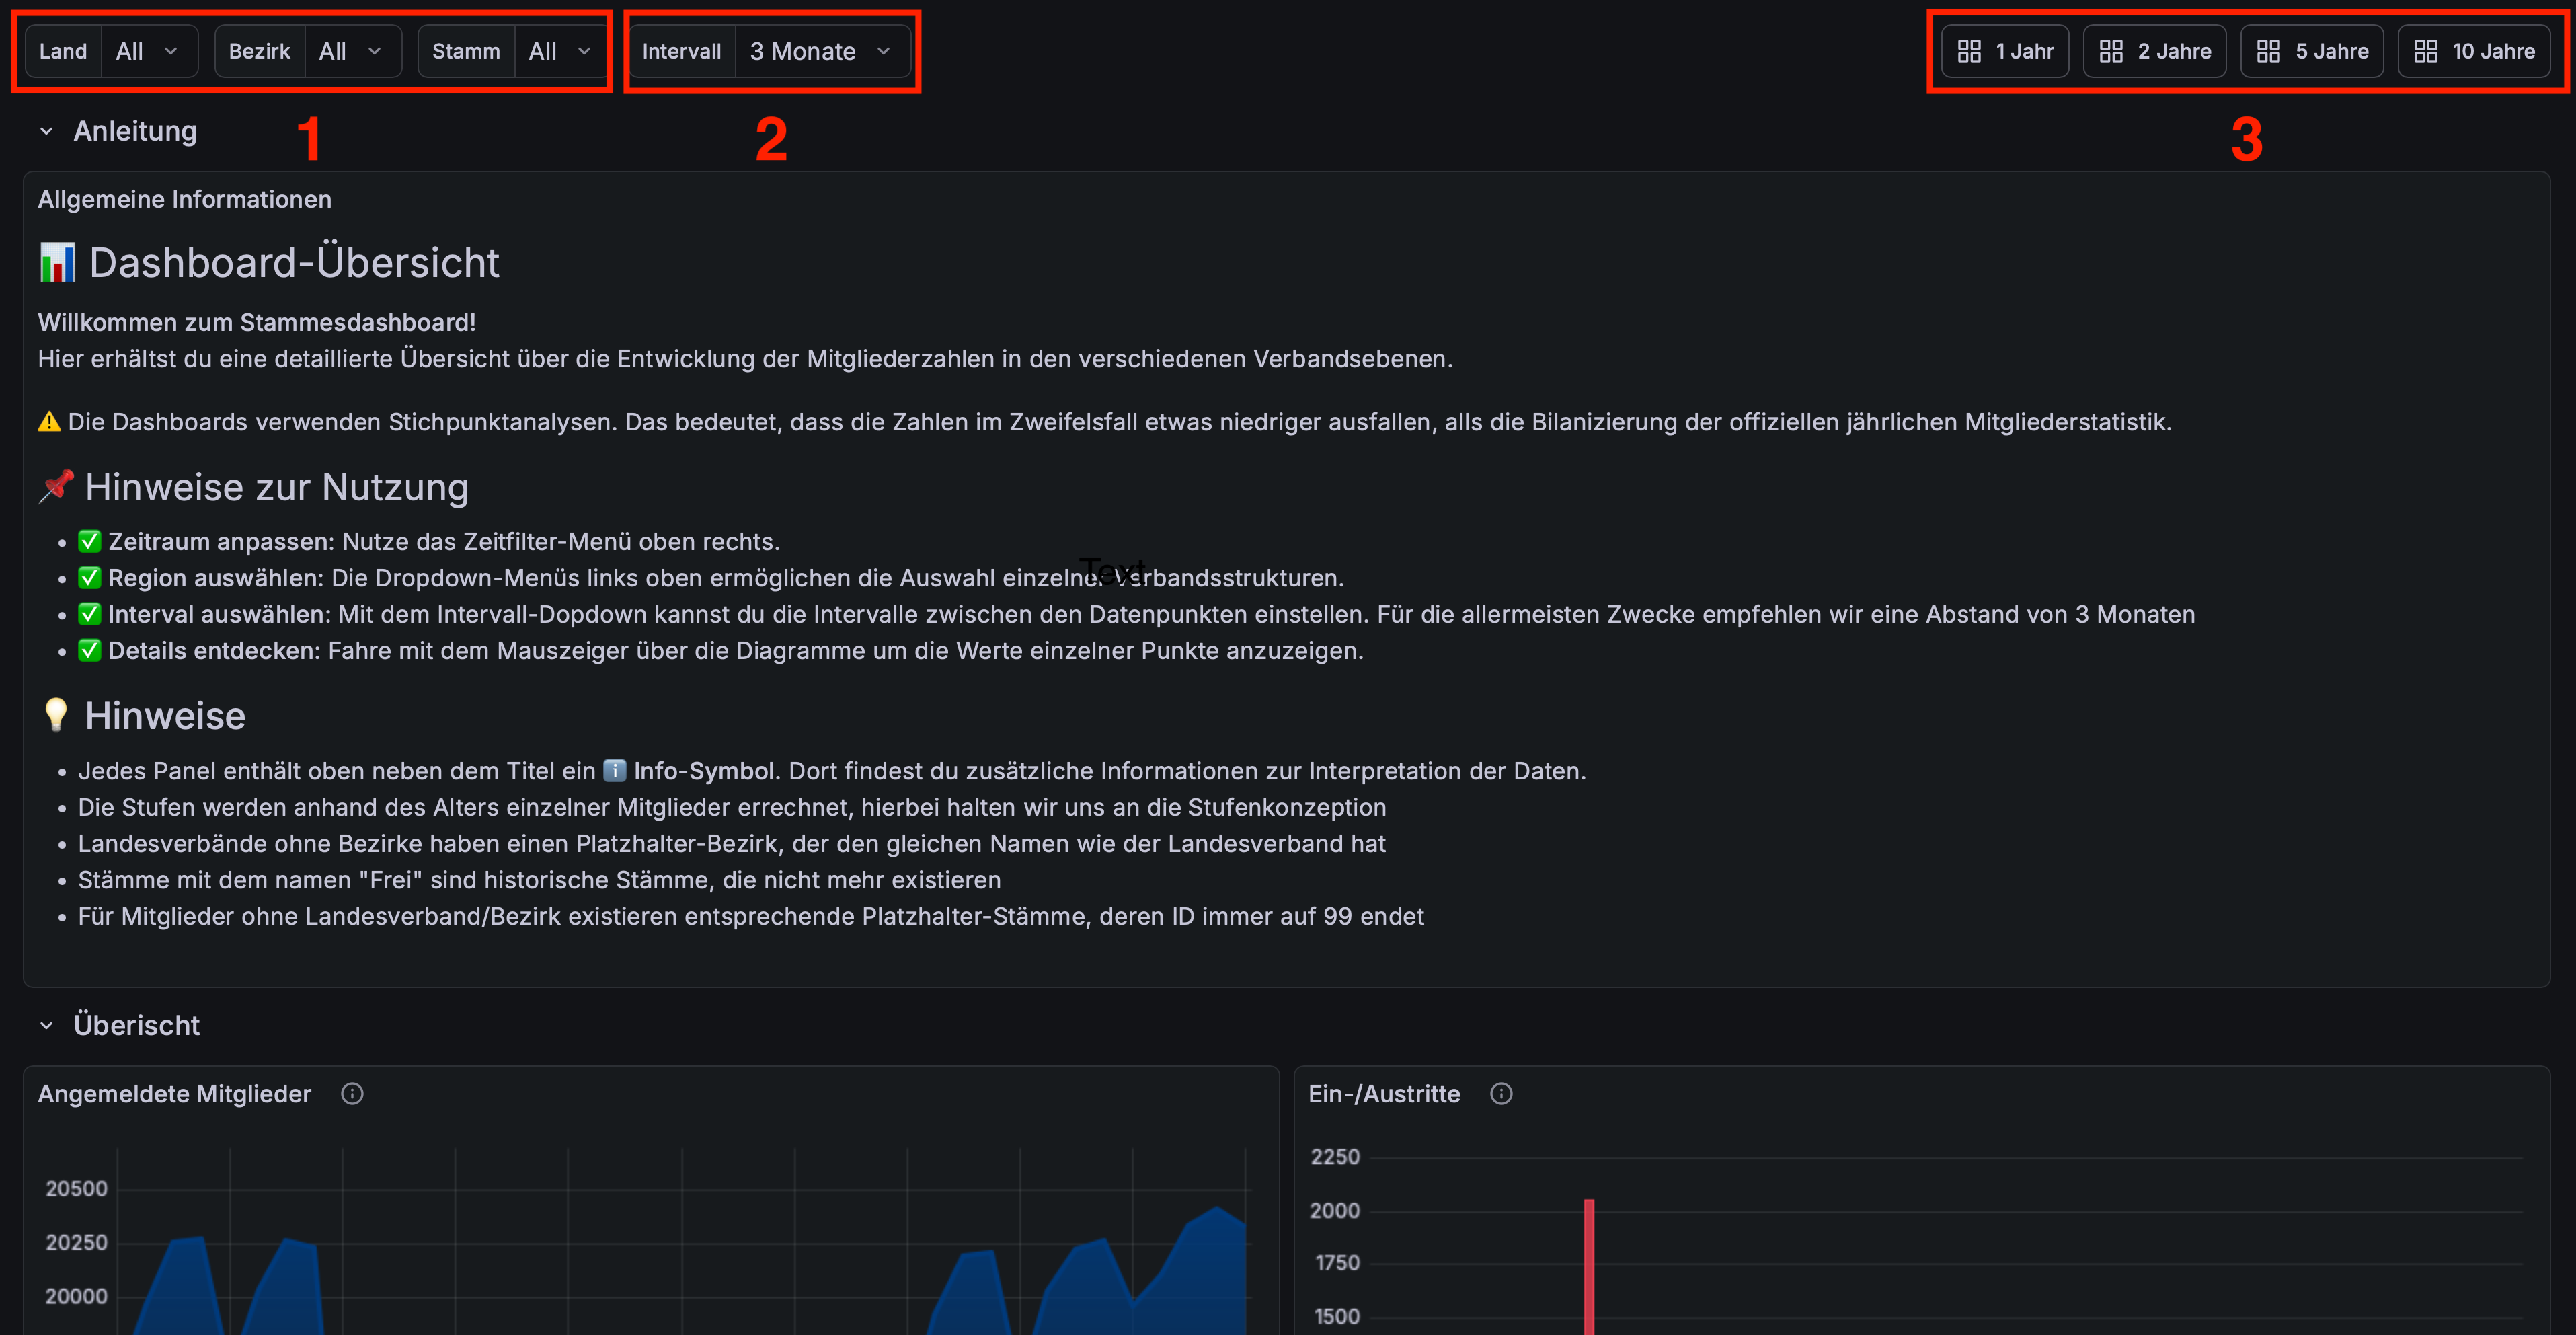Image resolution: width=2576 pixels, height=1335 pixels.
Task: Click the dashboard icon beside 5 Jahre
Action: tap(2268, 50)
